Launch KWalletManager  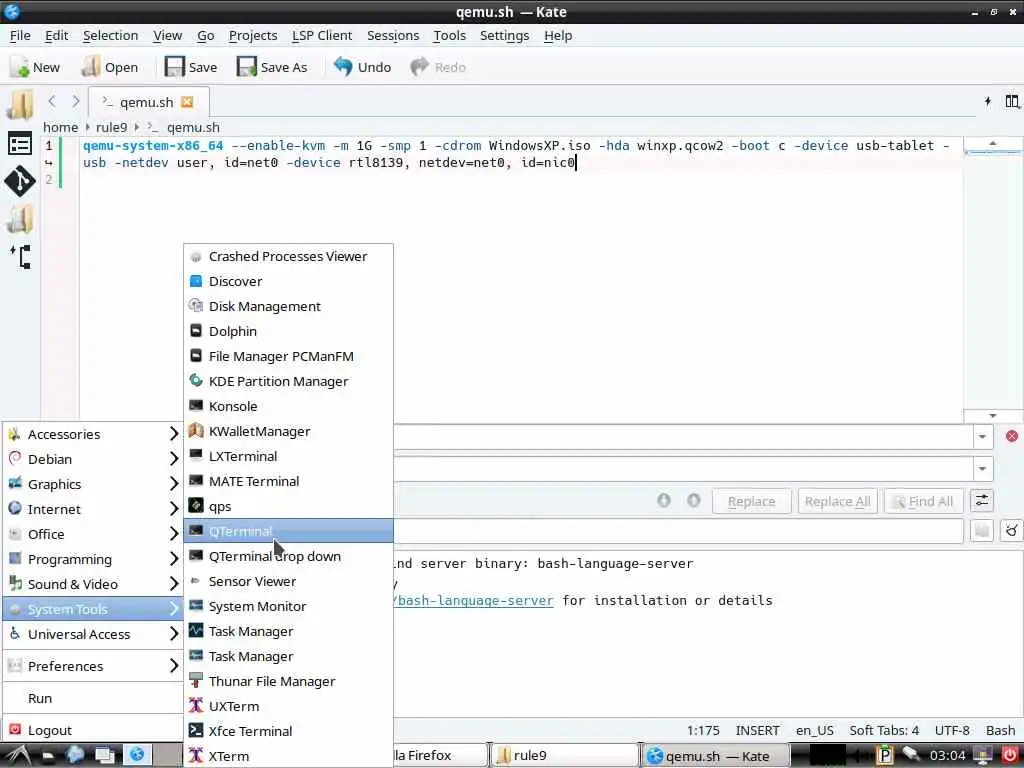click(x=288, y=431)
